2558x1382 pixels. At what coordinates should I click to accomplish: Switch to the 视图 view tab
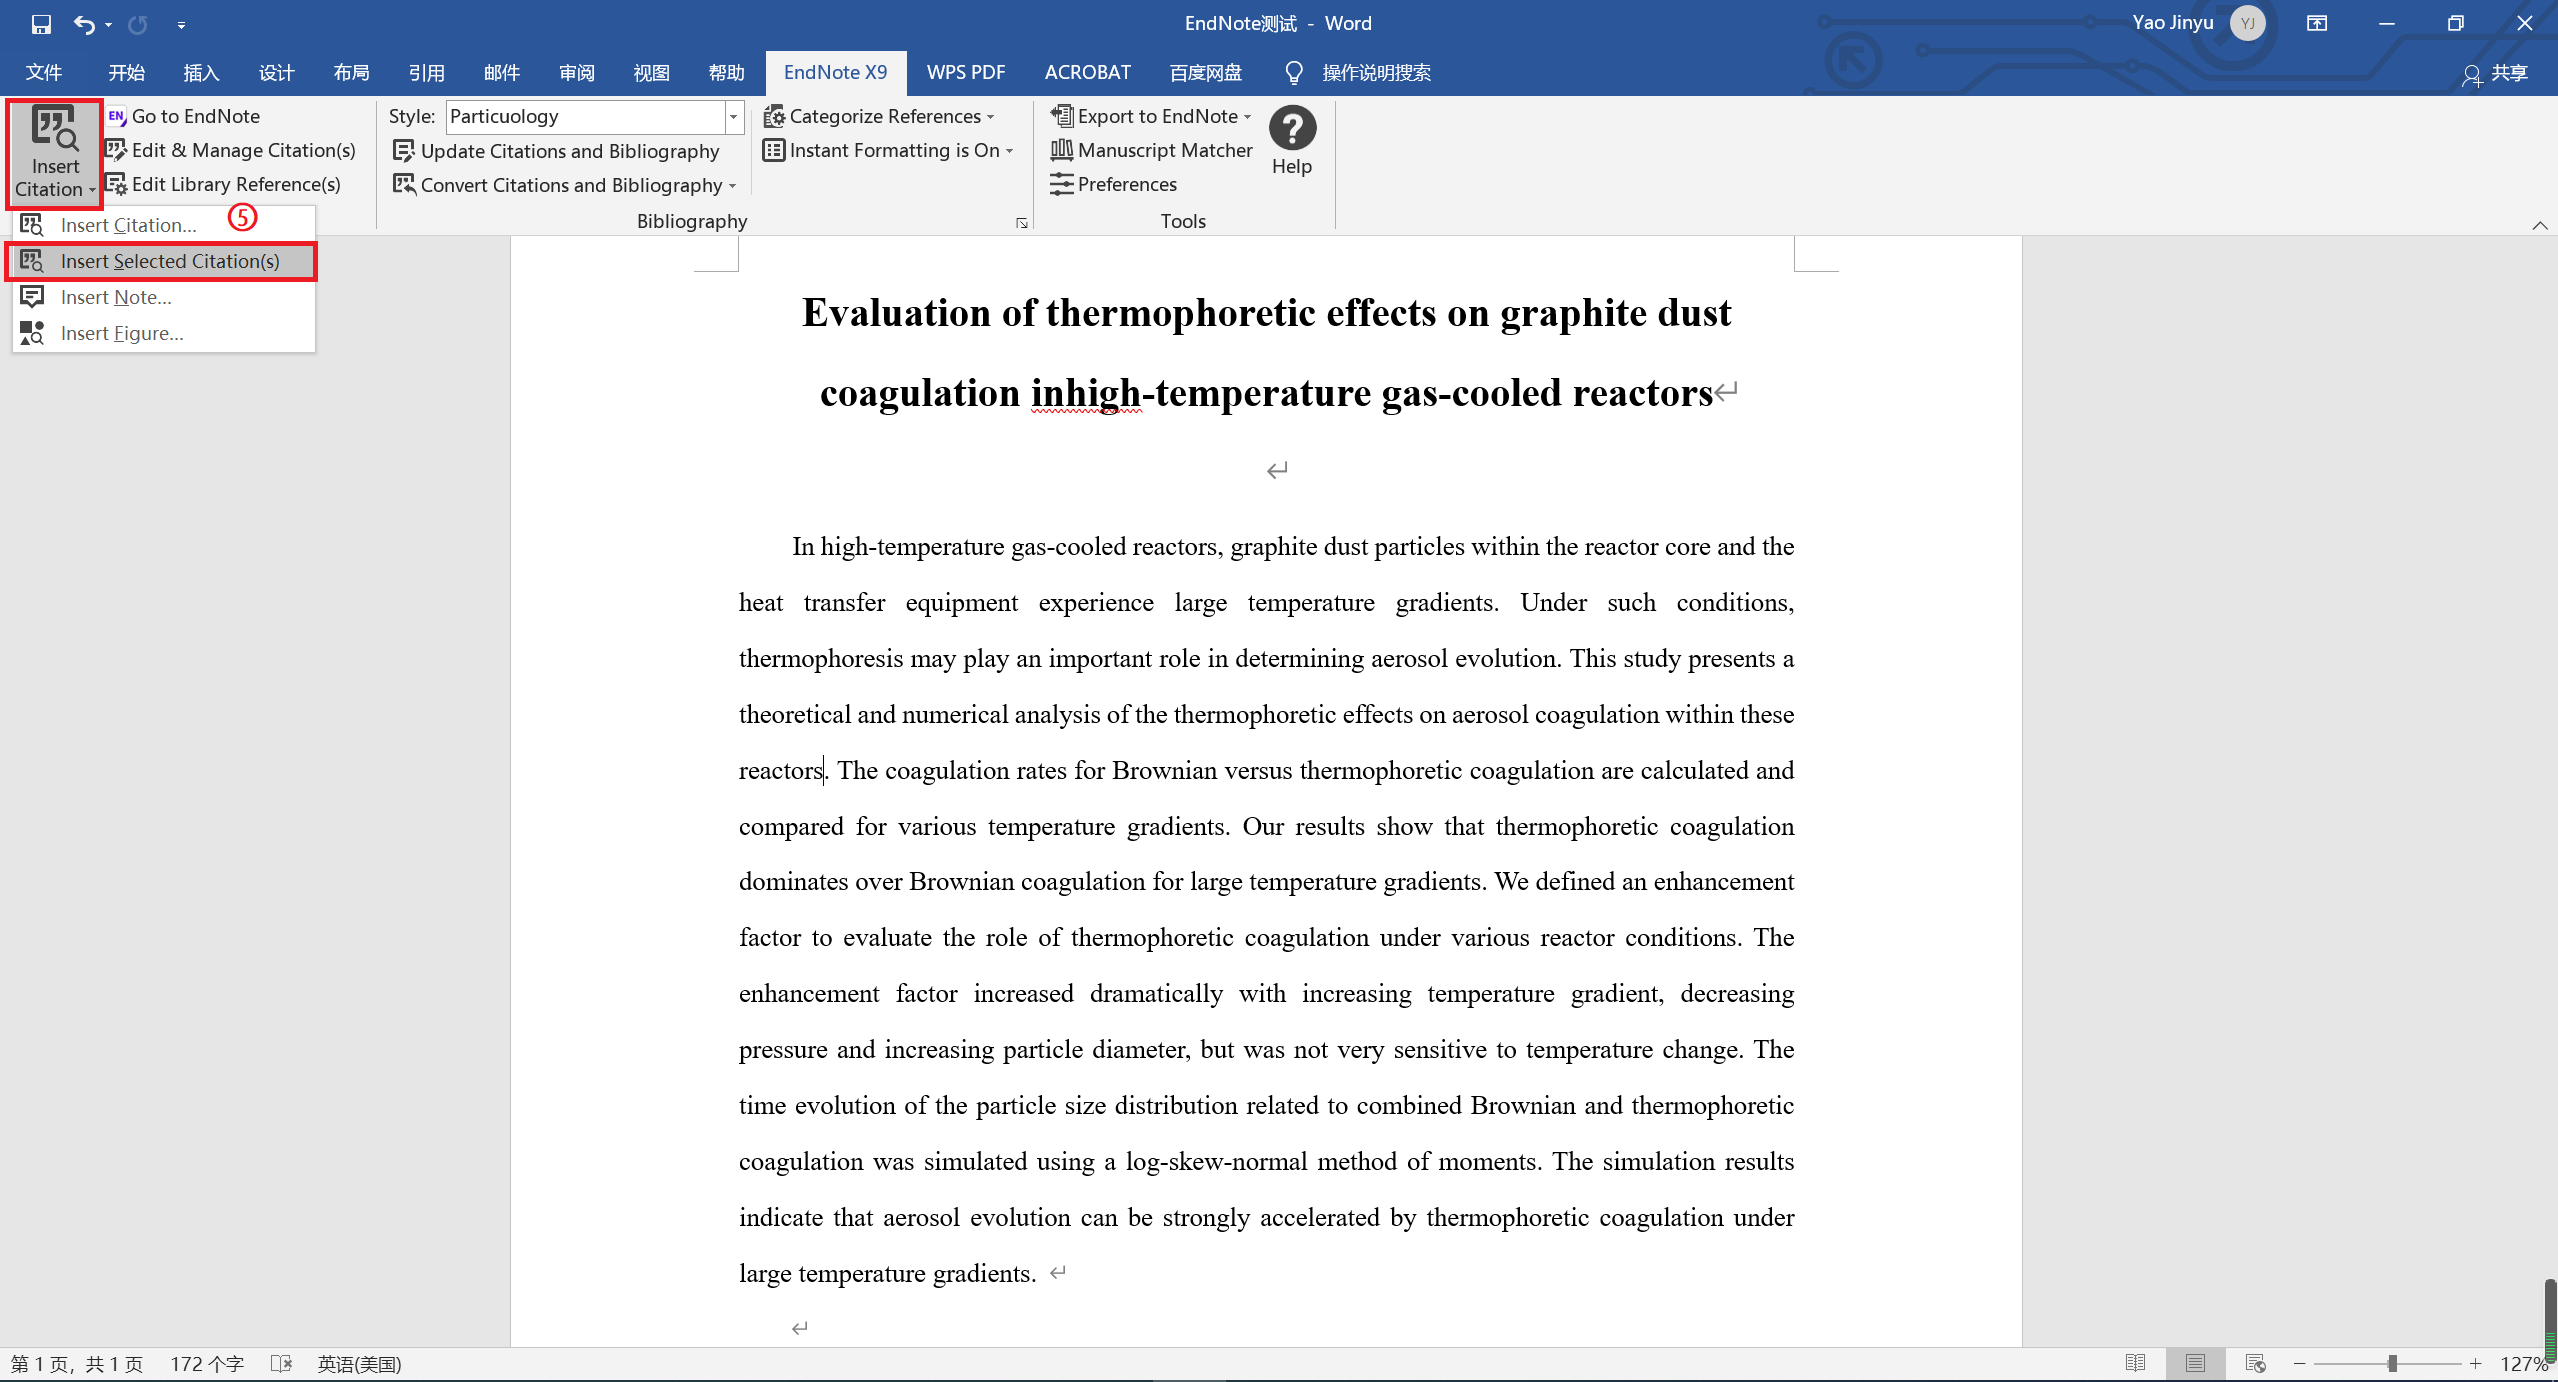tap(651, 73)
